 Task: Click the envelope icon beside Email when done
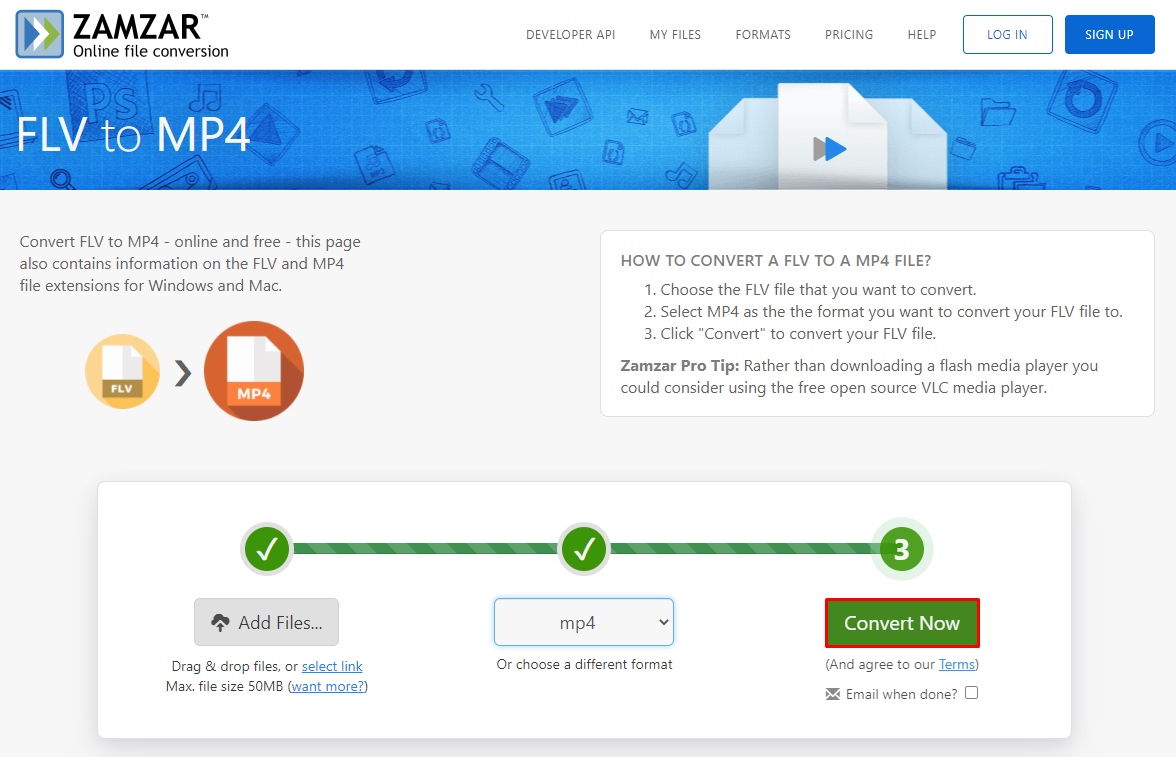click(832, 694)
